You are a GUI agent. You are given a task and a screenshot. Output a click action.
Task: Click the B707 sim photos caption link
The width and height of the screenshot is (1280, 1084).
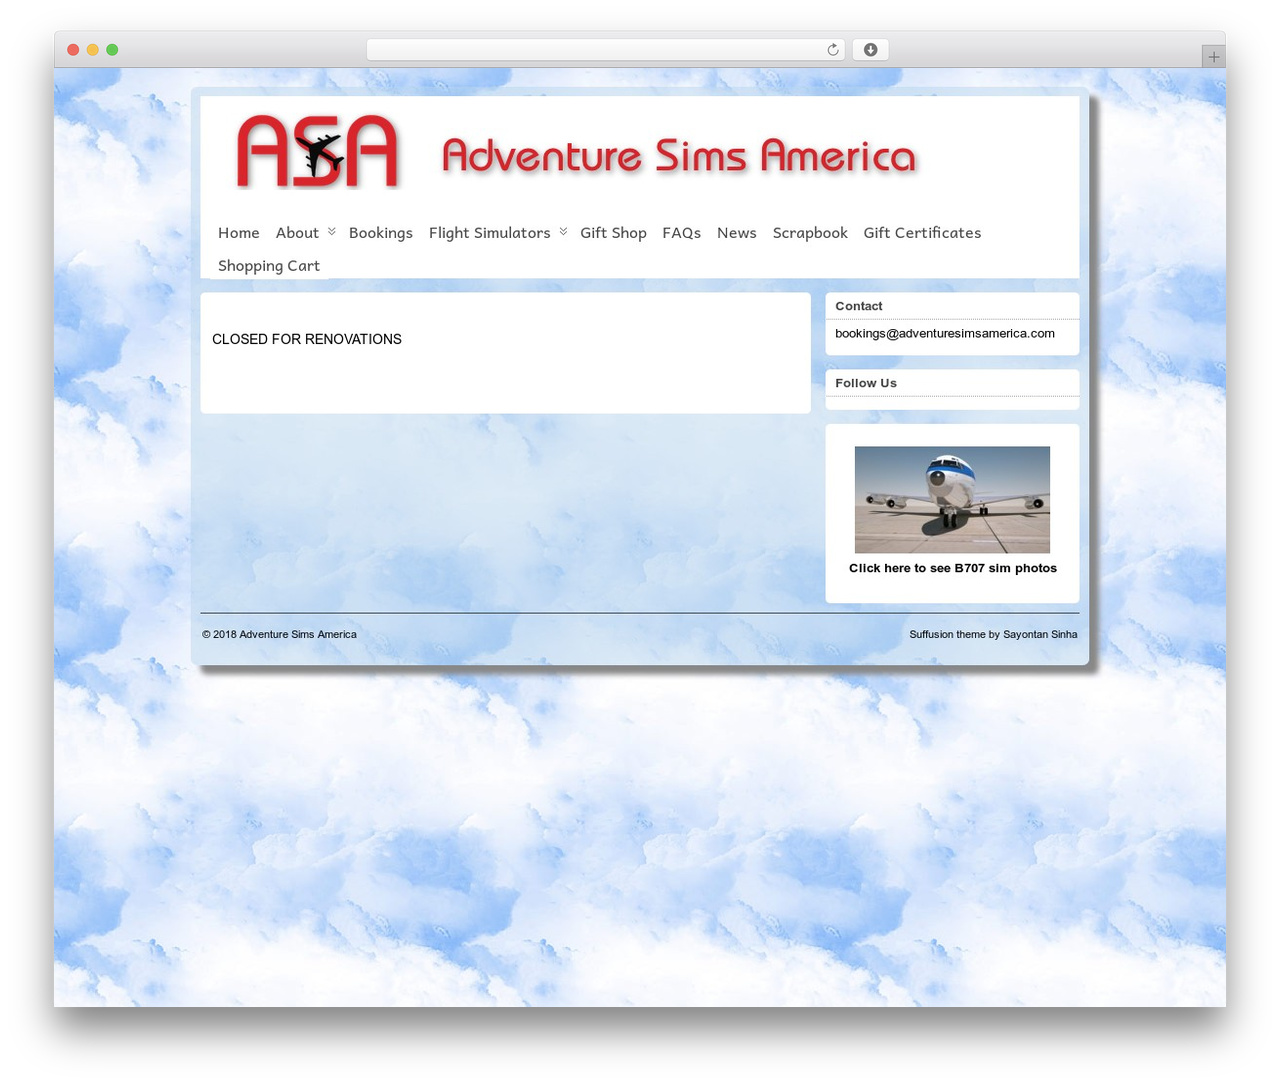(x=953, y=568)
